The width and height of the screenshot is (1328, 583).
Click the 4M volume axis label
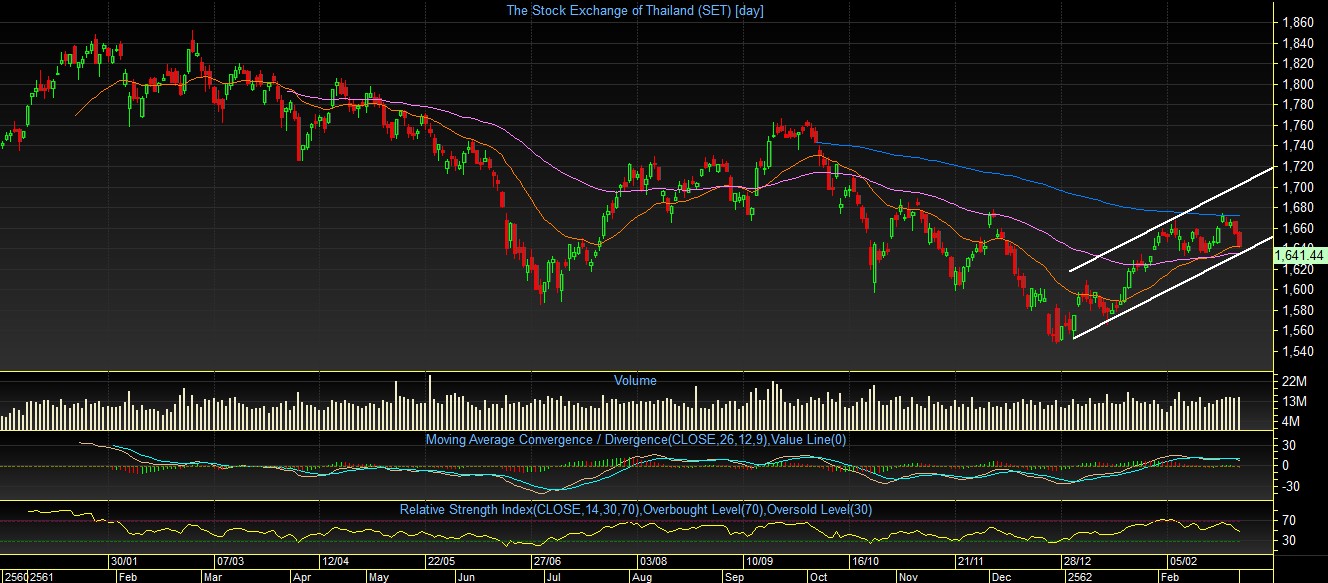[x=1290, y=421]
